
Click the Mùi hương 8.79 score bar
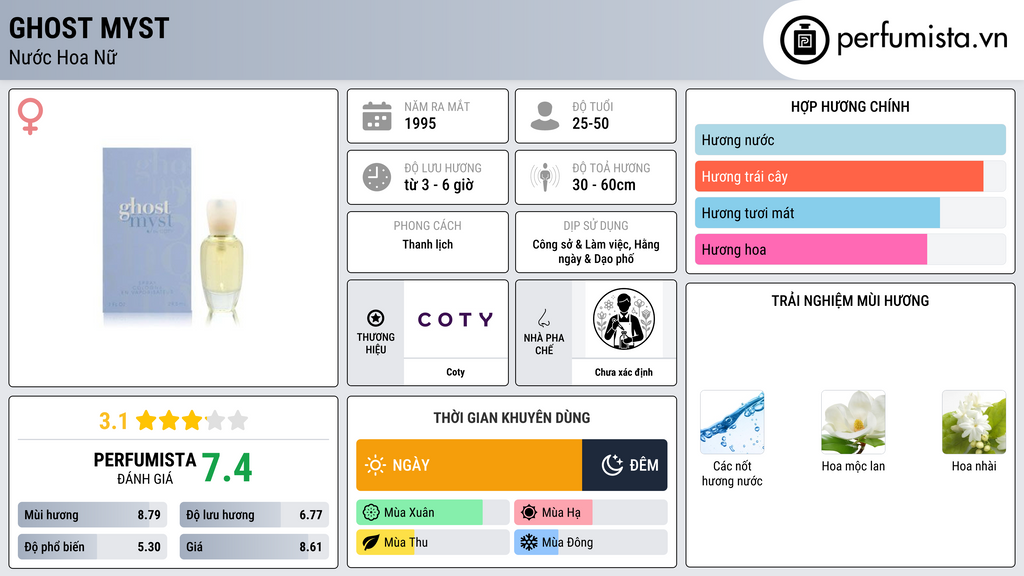coord(93,515)
